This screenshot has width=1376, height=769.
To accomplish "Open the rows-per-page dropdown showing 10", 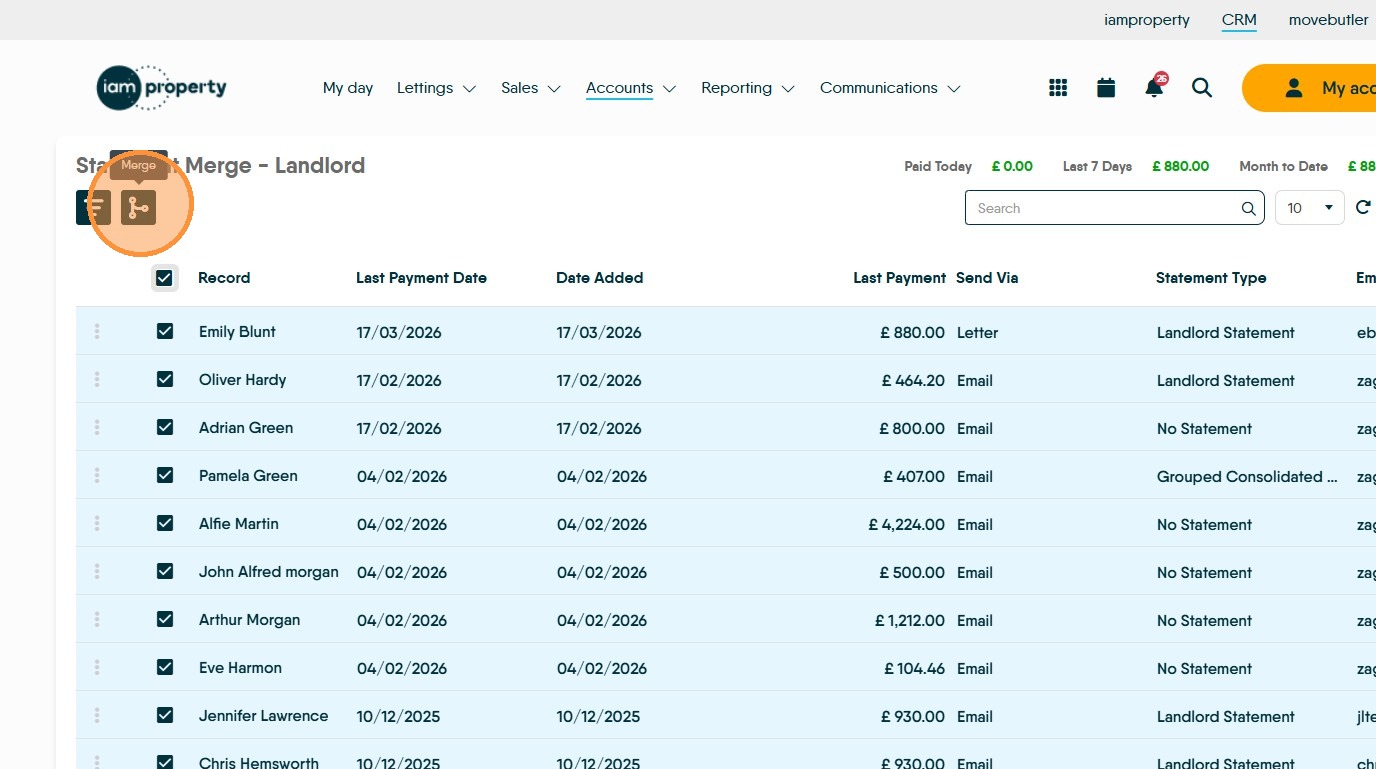I will (x=1310, y=208).
